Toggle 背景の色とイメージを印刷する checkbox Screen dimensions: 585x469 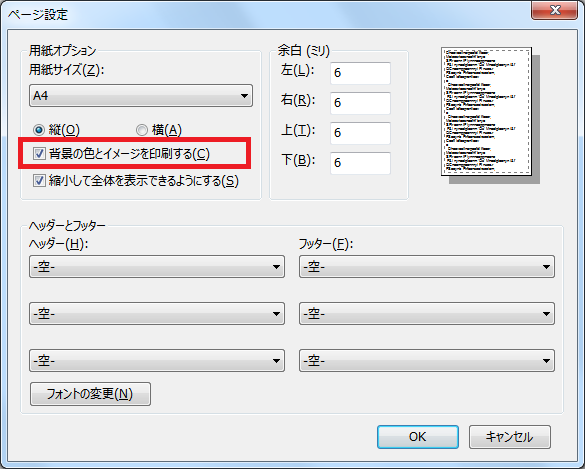[x=39, y=153]
